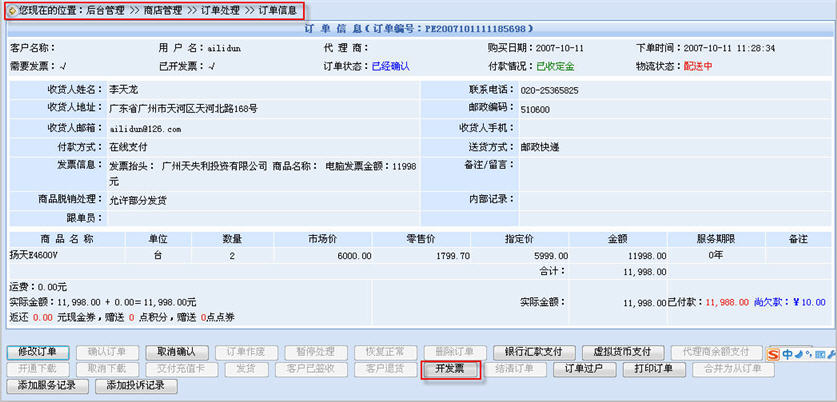Click the 已收定金 payment status text
This screenshot has width=837, height=402.
(556, 67)
